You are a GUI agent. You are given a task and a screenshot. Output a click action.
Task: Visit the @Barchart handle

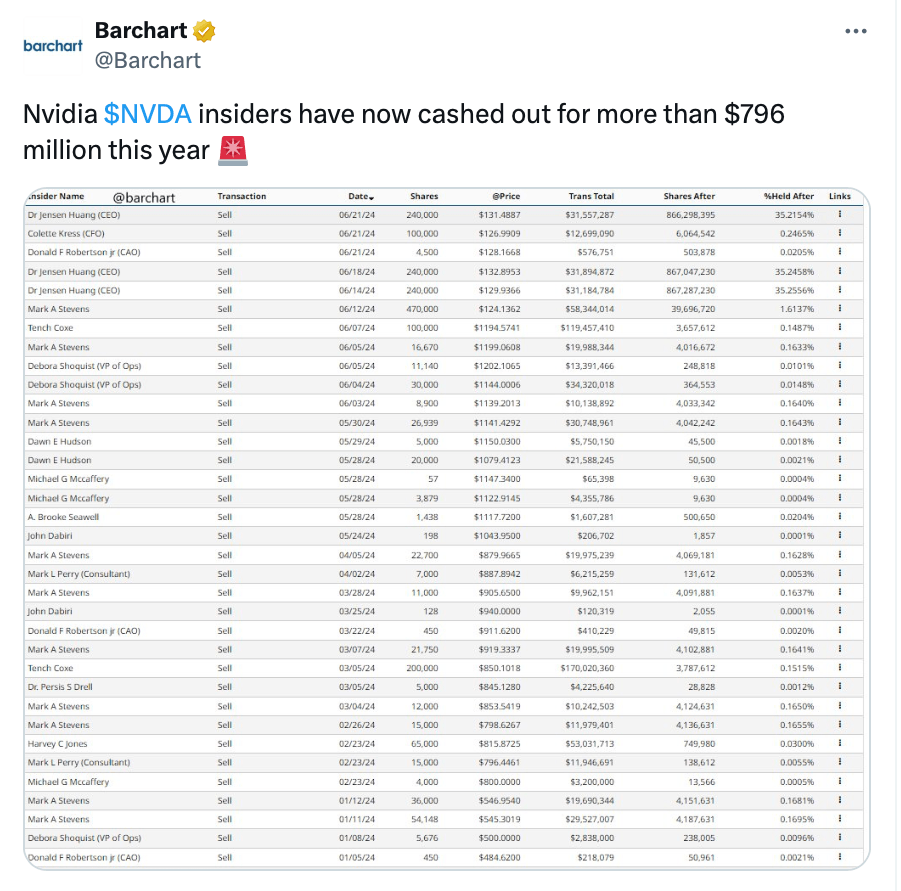(149, 60)
